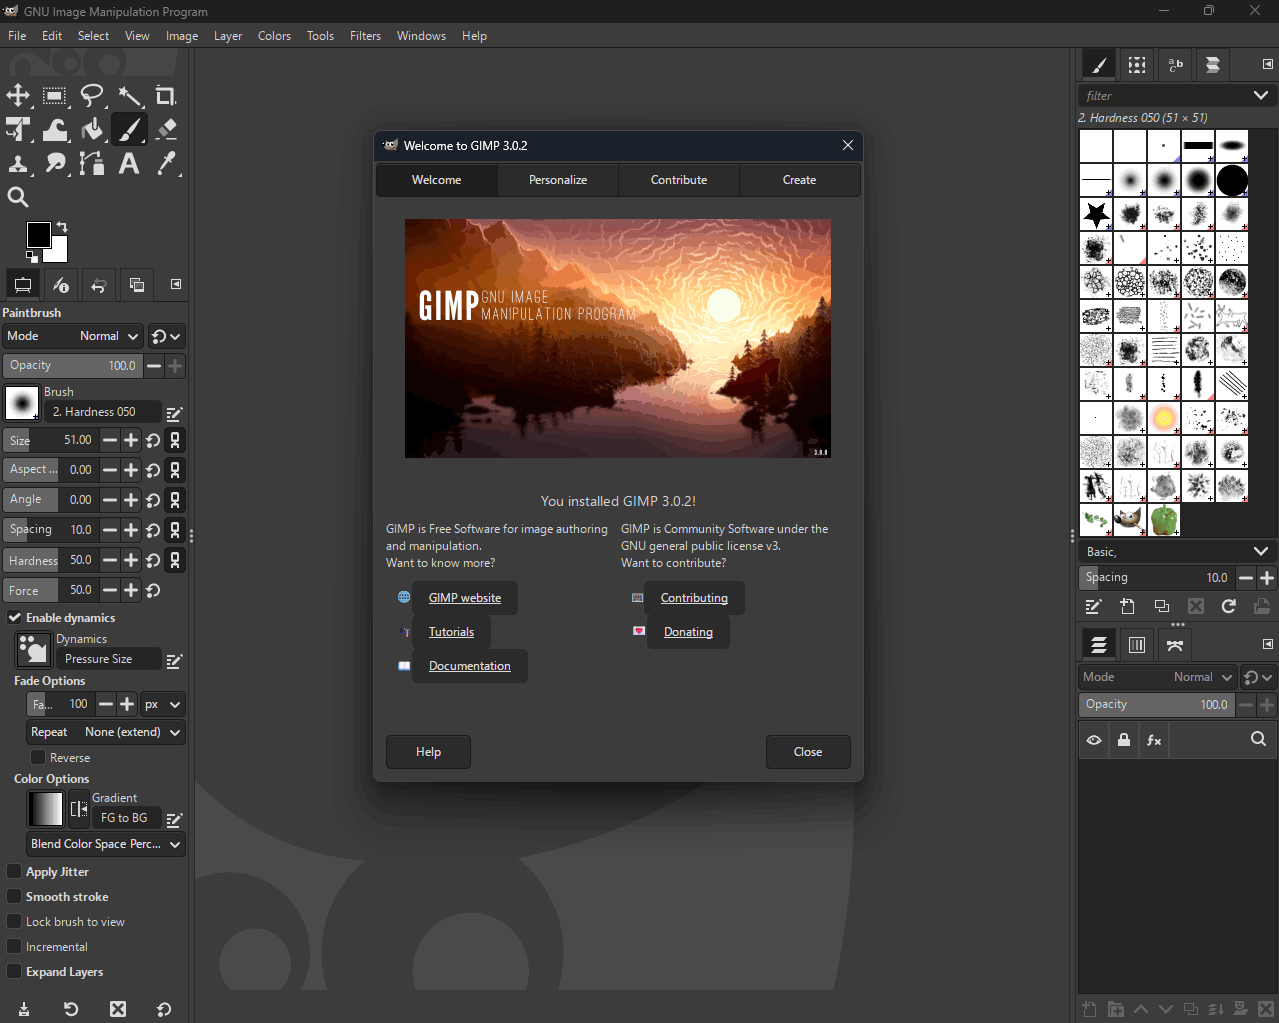Enable Apply Jitter
This screenshot has height=1023, width=1279.
pos(14,872)
